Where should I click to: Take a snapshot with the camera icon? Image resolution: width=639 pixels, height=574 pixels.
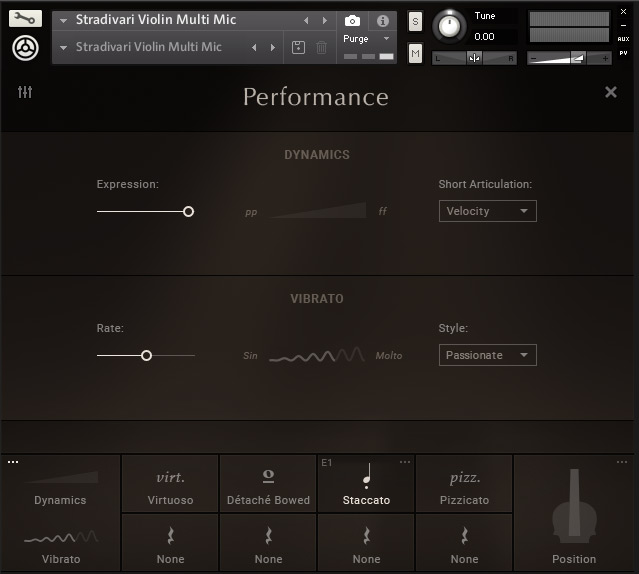[352, 20]
